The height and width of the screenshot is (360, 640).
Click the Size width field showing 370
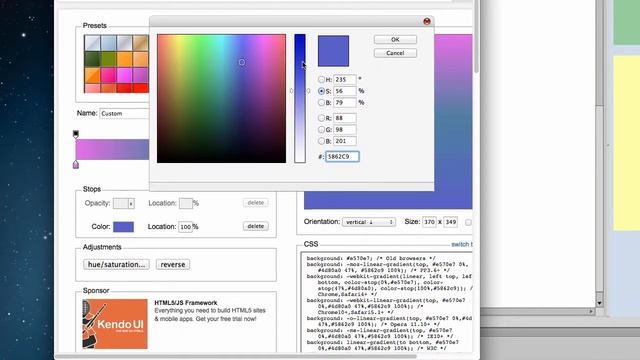click(x=429, y=222)
